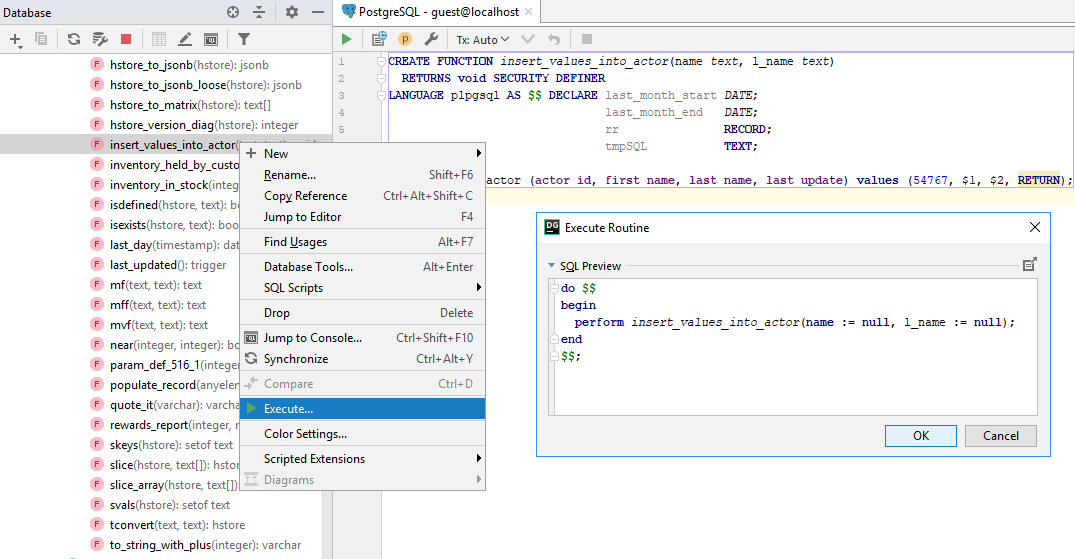The image size is (1075, 559).
Task: Collapse the SQL Preview section triangle
Action: click(x=551, y=265)
